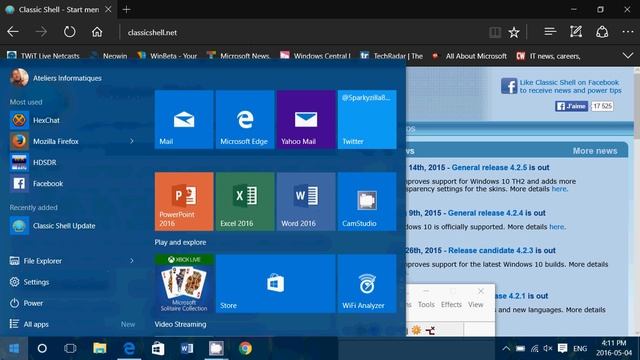Launch PowerPoint 2016 tile
The image size is (640, 360).
pyautogui.click(x=184, y=202)
